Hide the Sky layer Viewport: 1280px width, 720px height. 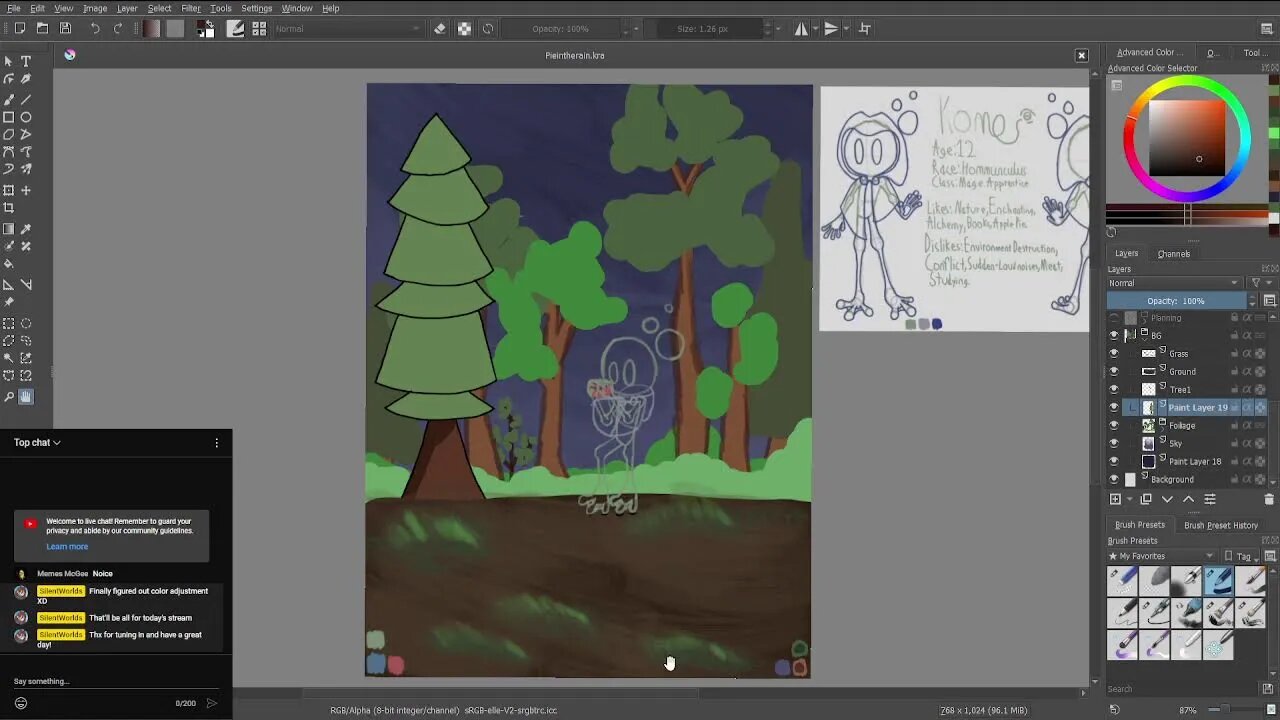[1114, 443]
